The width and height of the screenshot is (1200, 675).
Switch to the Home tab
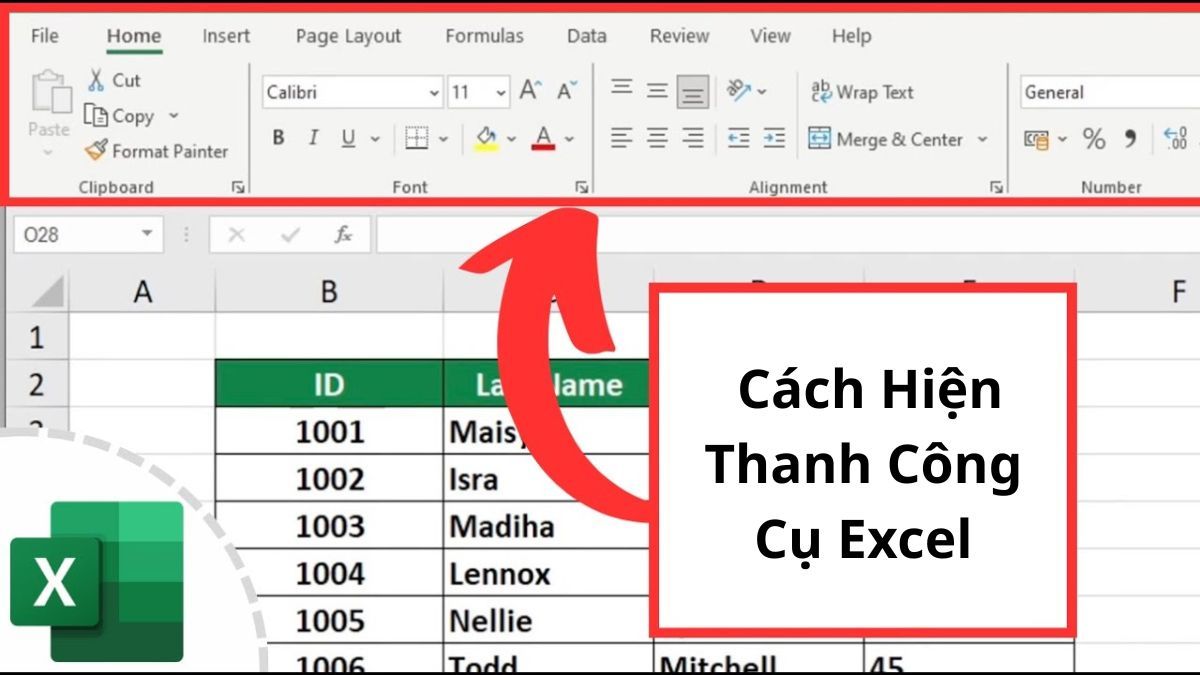[134, 36]
